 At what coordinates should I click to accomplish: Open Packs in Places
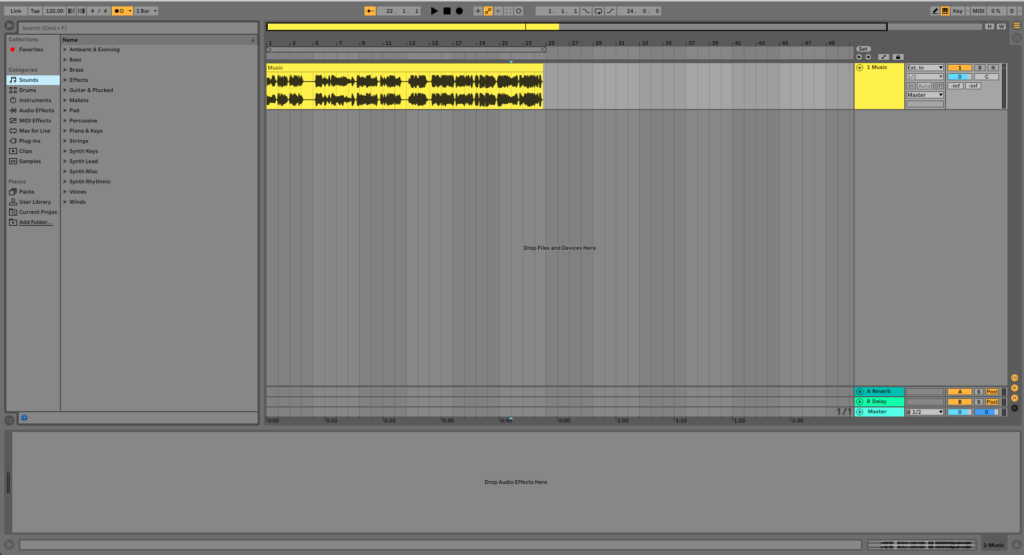pos(26,192)
